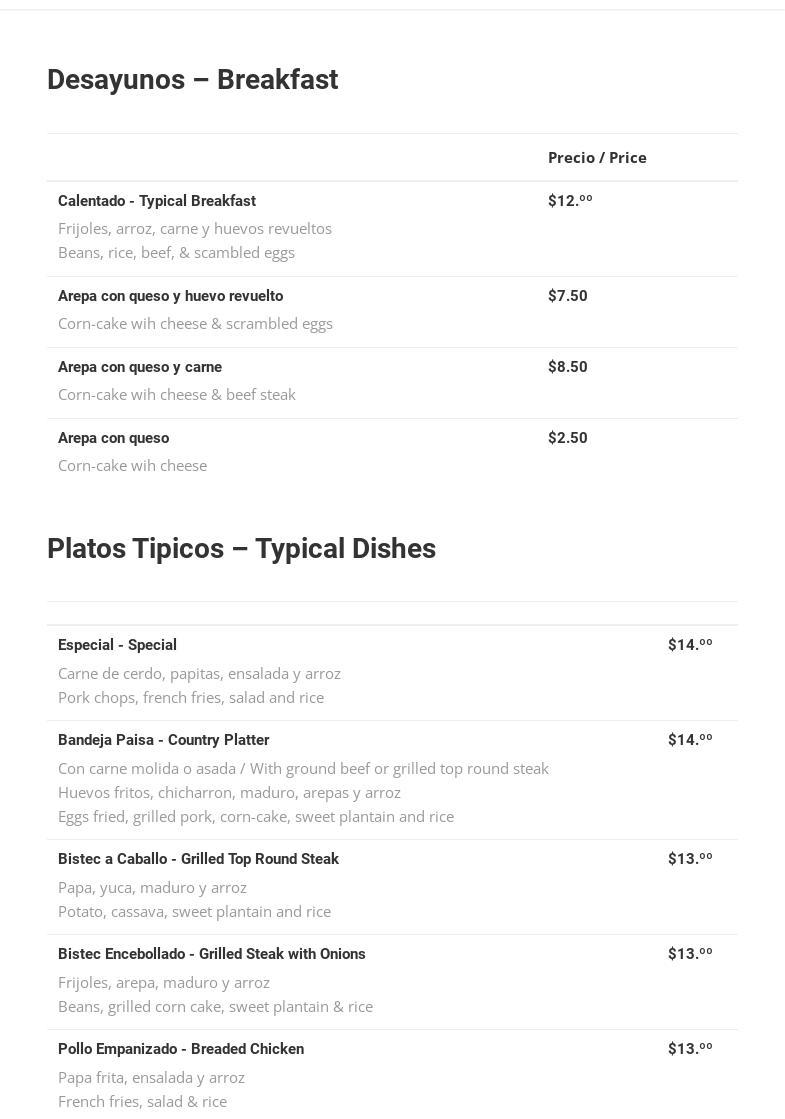Select Bistec a Caballo - Grilled Top Round Steak

point(198,859)
